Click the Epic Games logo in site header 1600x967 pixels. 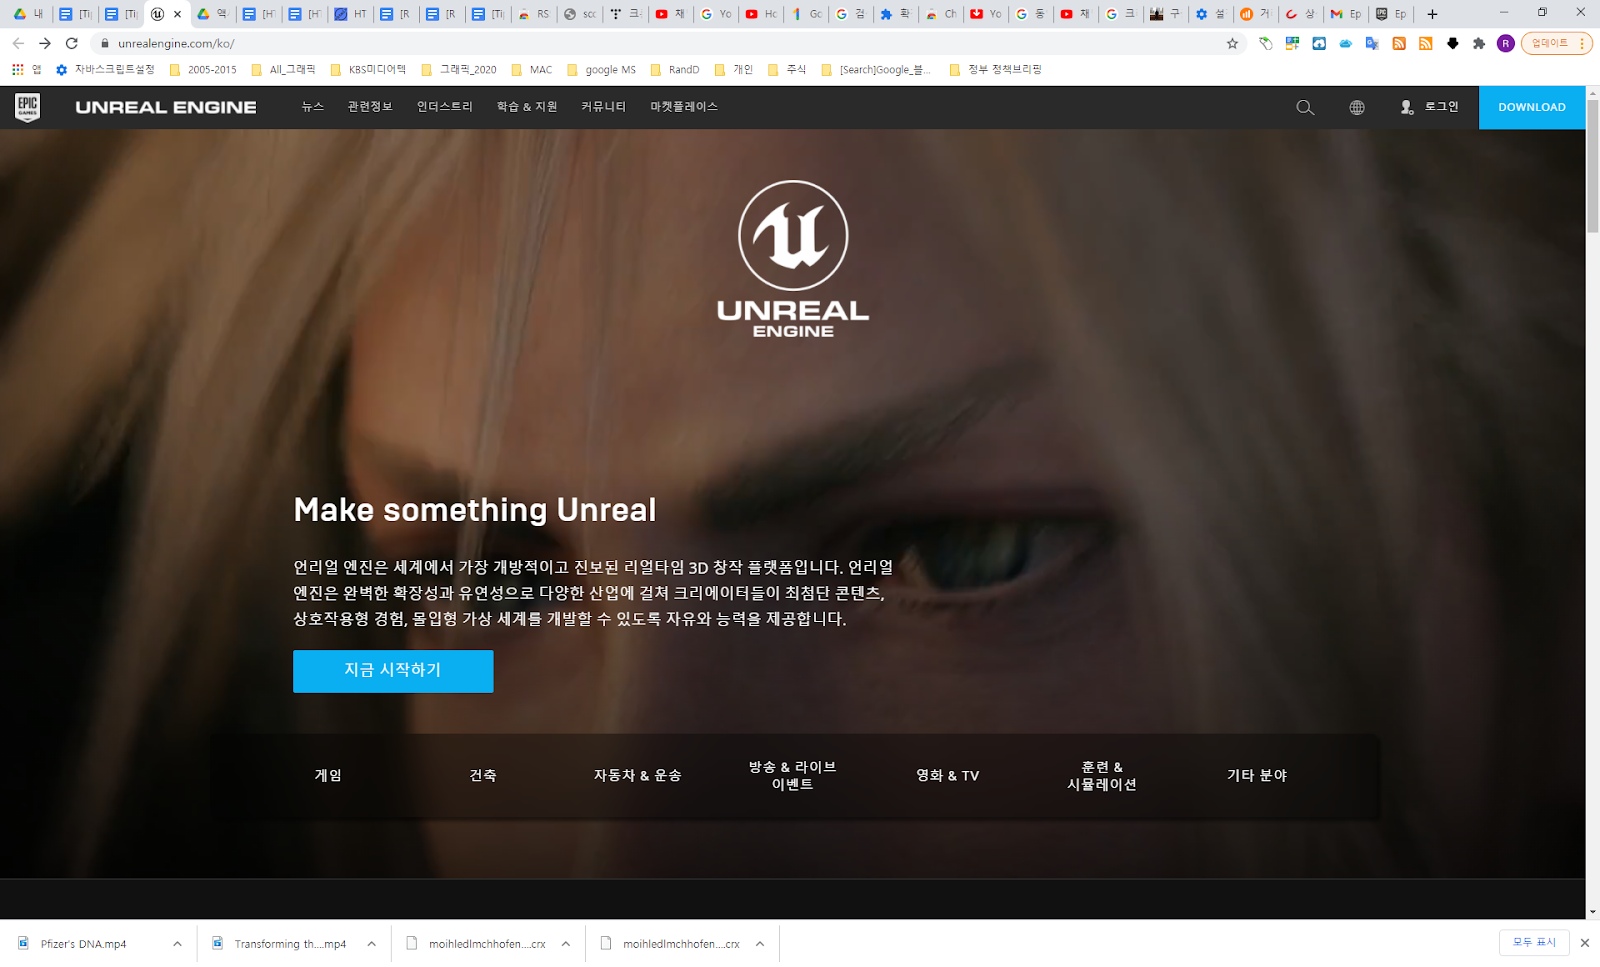click(28, 107)
